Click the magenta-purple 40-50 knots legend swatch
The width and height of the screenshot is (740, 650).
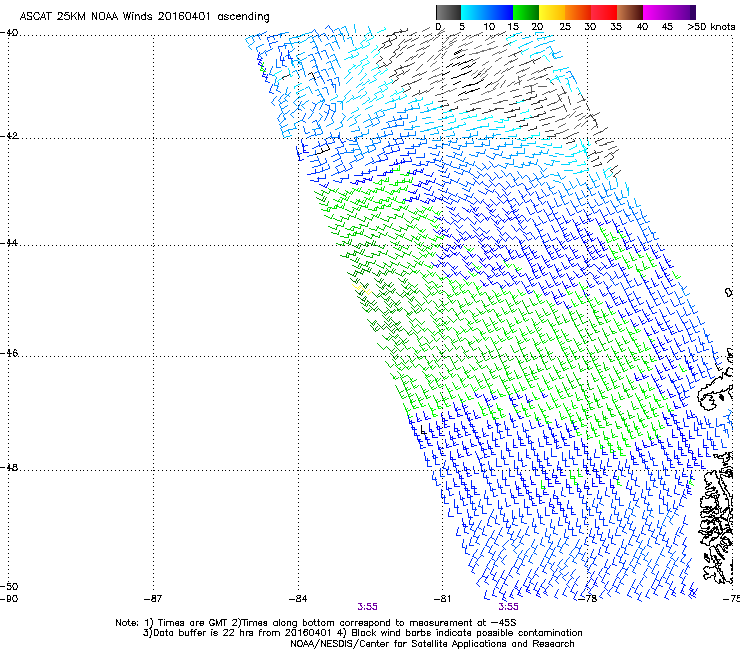click(669, 12)
